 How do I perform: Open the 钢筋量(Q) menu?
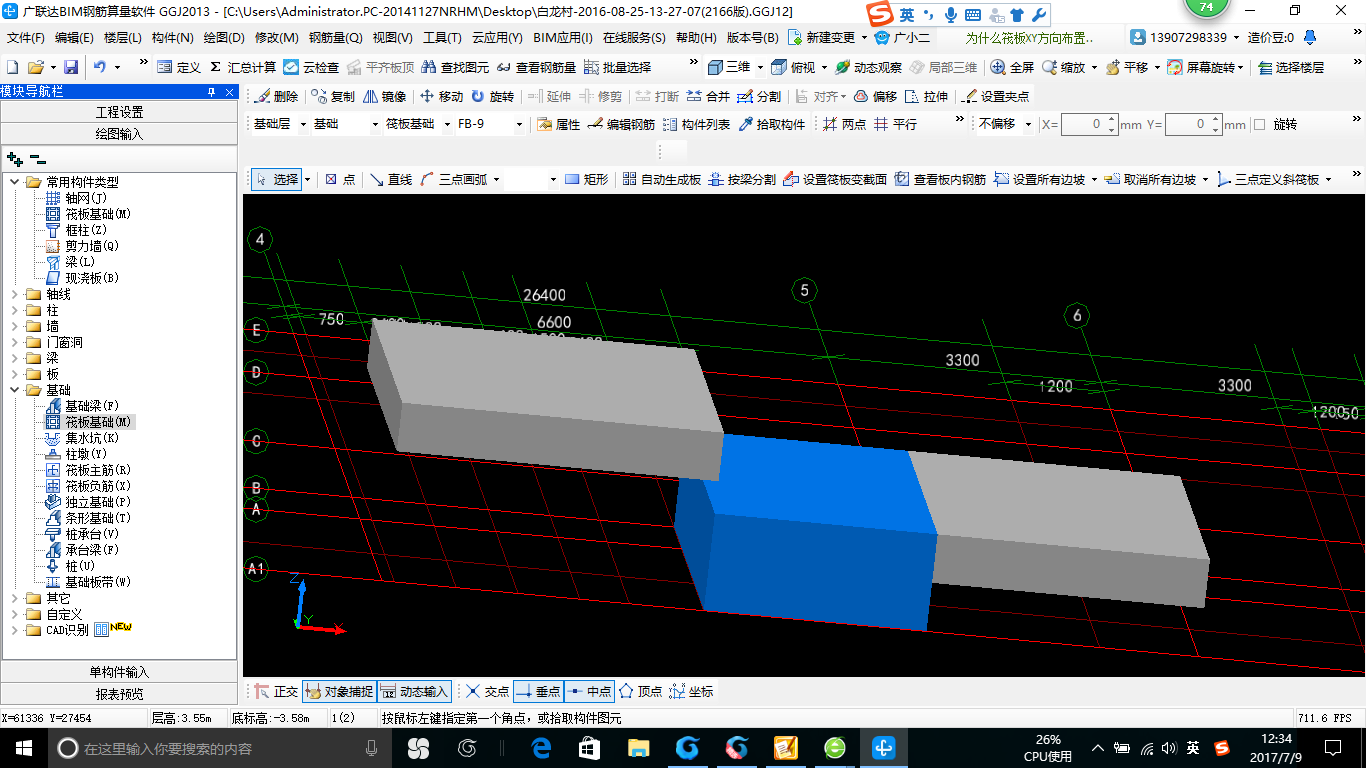coord(335,38)
